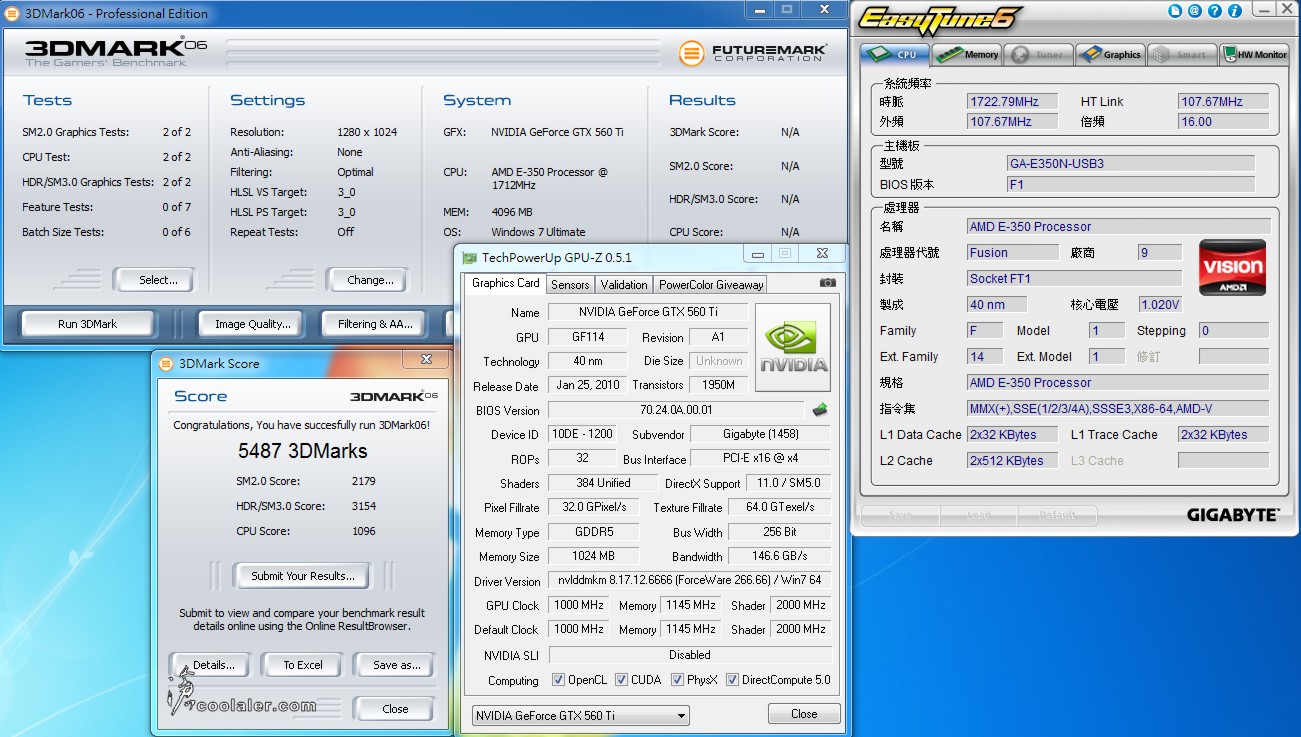
Task: Click the Details... button
Action: (210, 665)
